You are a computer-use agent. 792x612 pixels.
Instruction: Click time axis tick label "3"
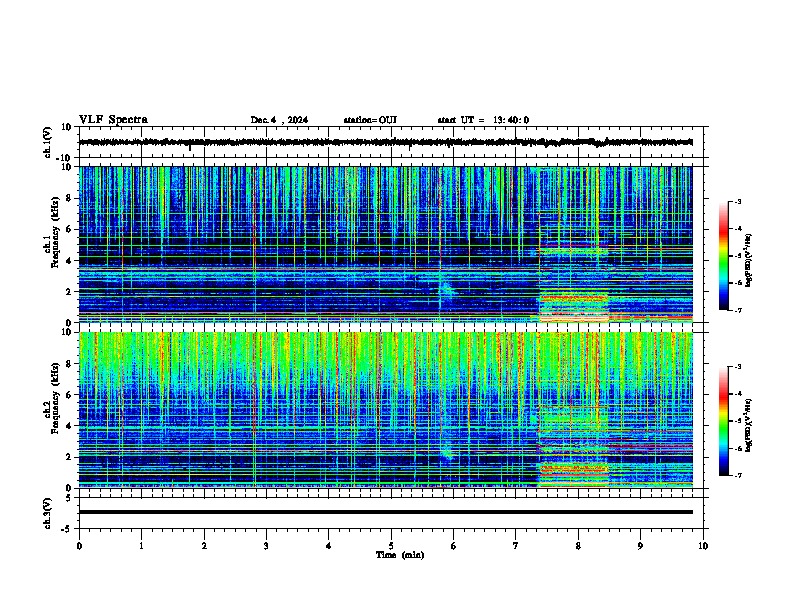coord(266,546)
